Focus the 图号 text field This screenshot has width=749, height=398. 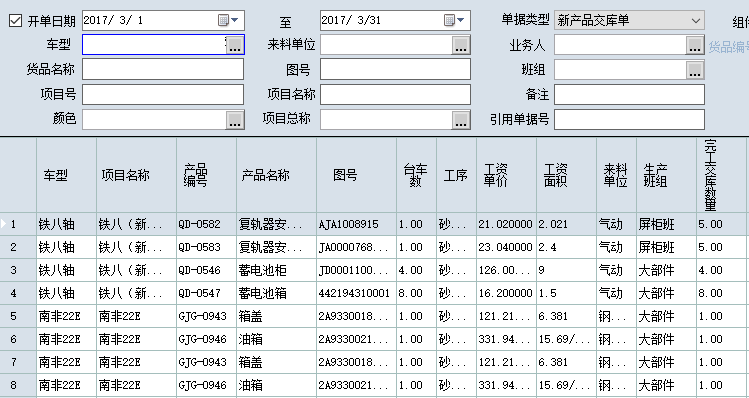396,69
